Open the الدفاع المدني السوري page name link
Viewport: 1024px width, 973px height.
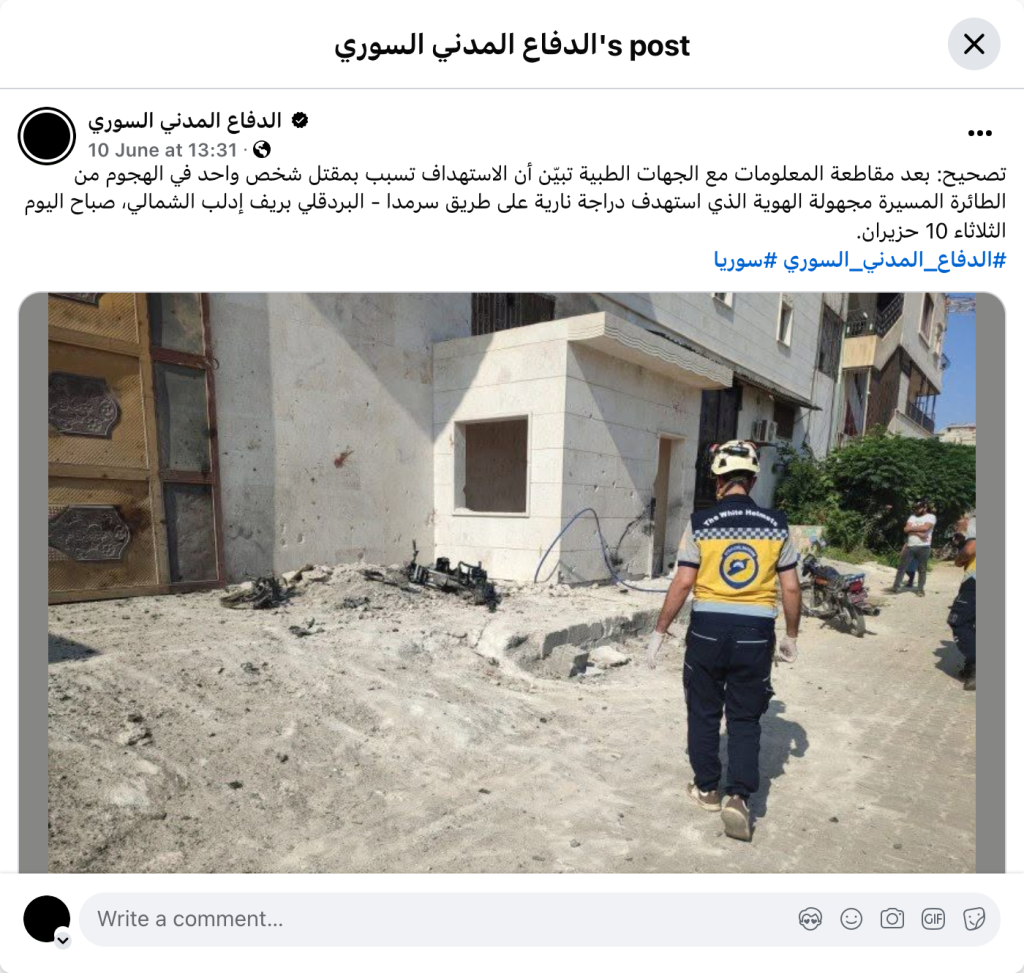point(185,120)
